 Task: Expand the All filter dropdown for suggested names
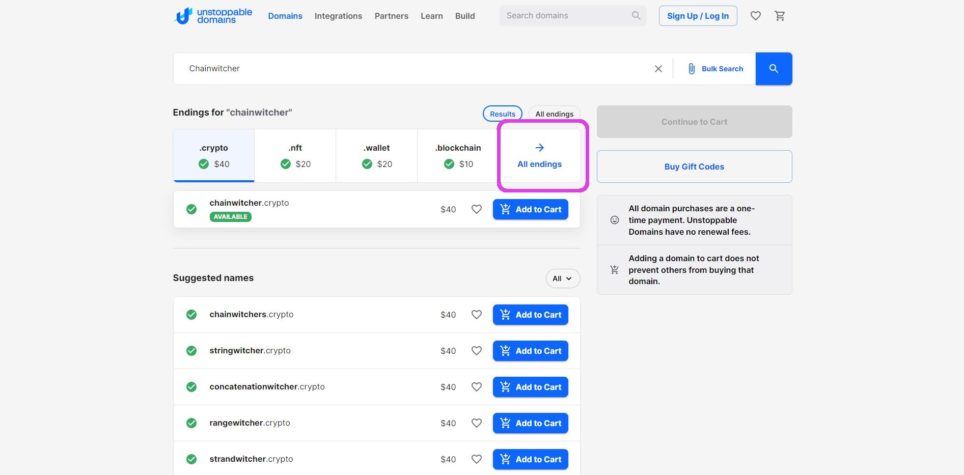(x=563, y=279)
